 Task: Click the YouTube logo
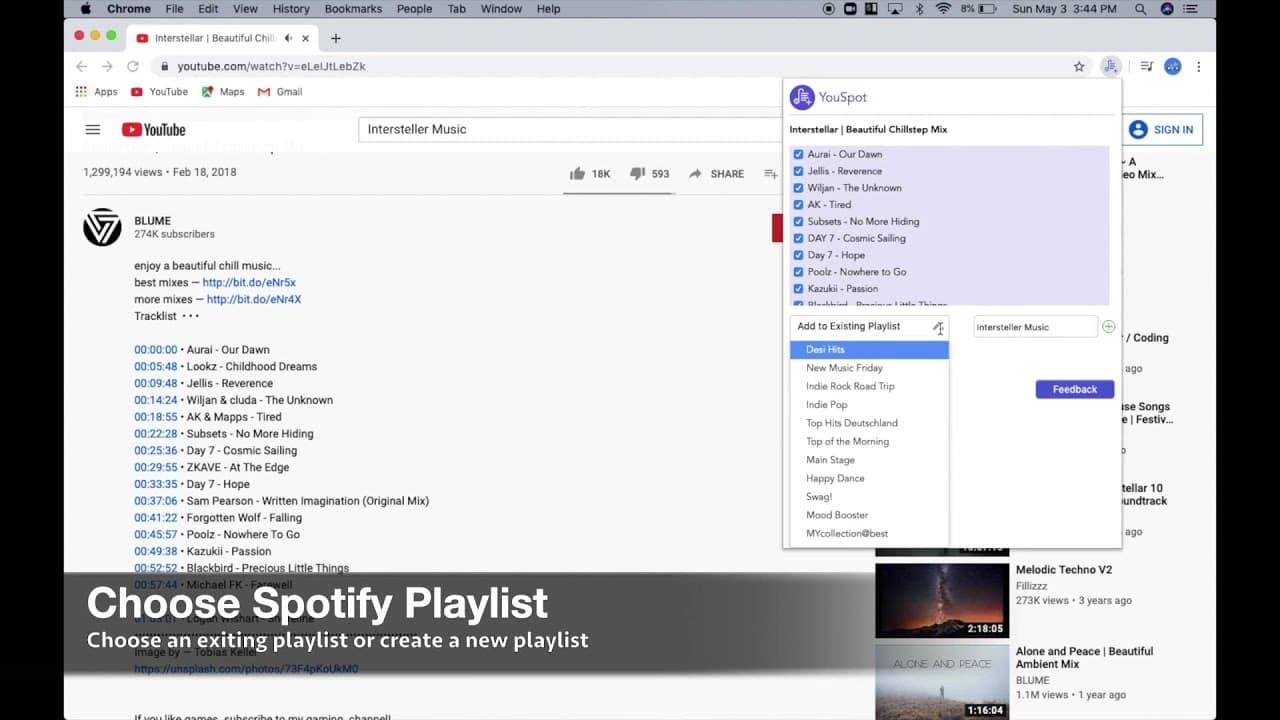pos(153,129)
